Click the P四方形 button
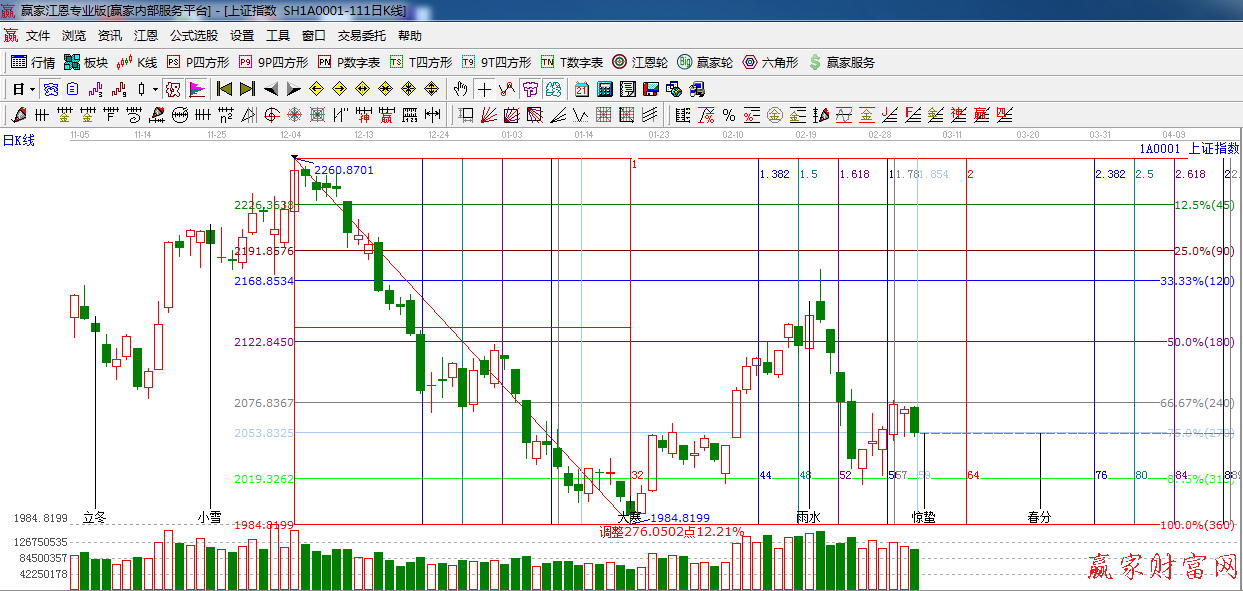 click(x=198, y=62)
